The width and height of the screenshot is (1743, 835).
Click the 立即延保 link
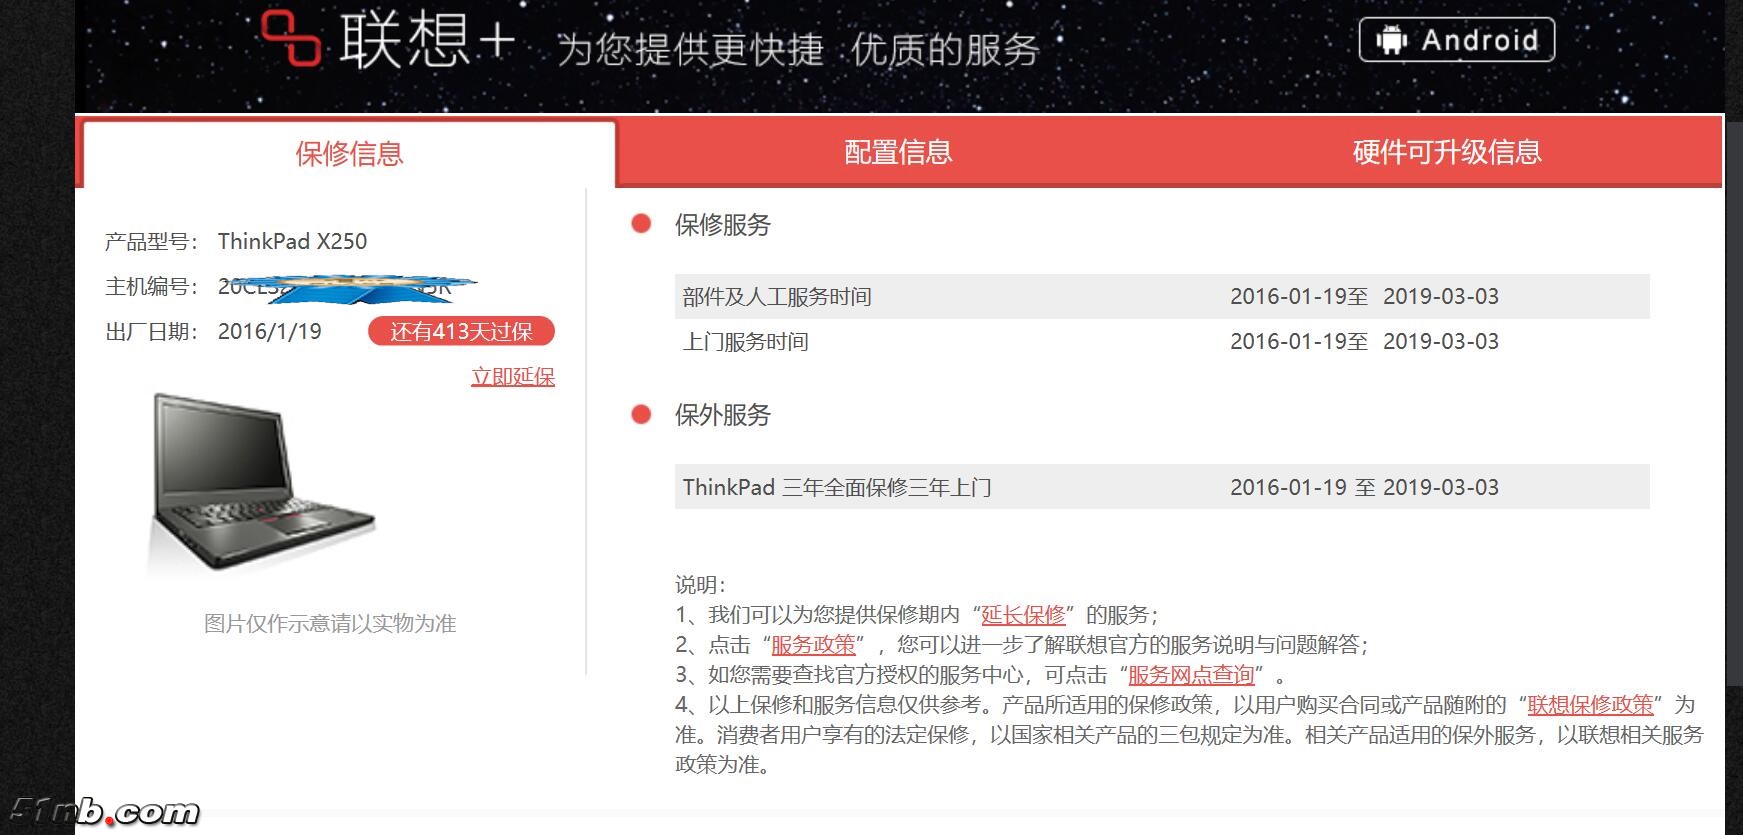coord(513,377)
